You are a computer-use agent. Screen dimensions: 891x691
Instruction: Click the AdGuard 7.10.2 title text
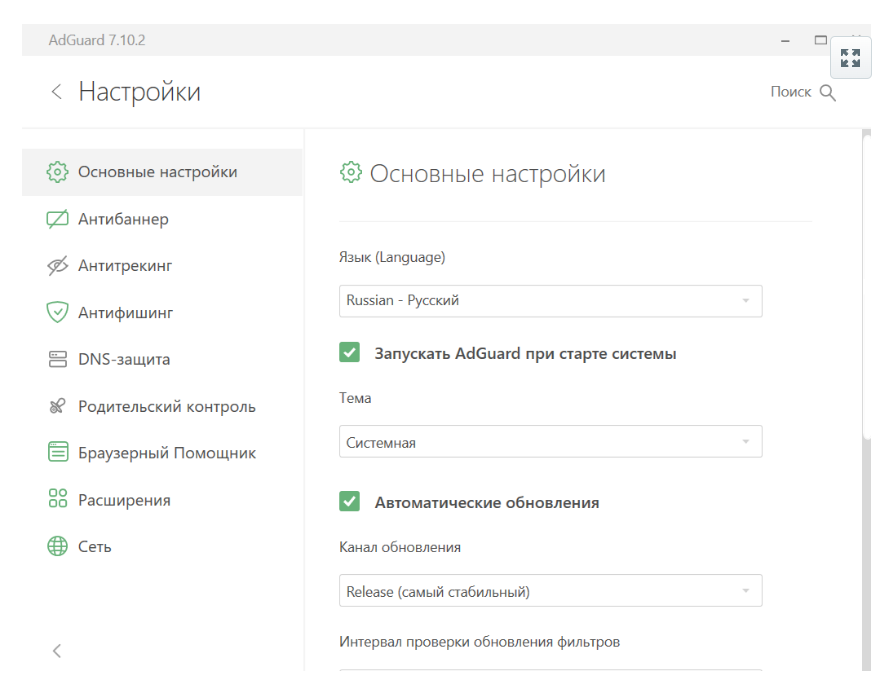click(97, 40)
